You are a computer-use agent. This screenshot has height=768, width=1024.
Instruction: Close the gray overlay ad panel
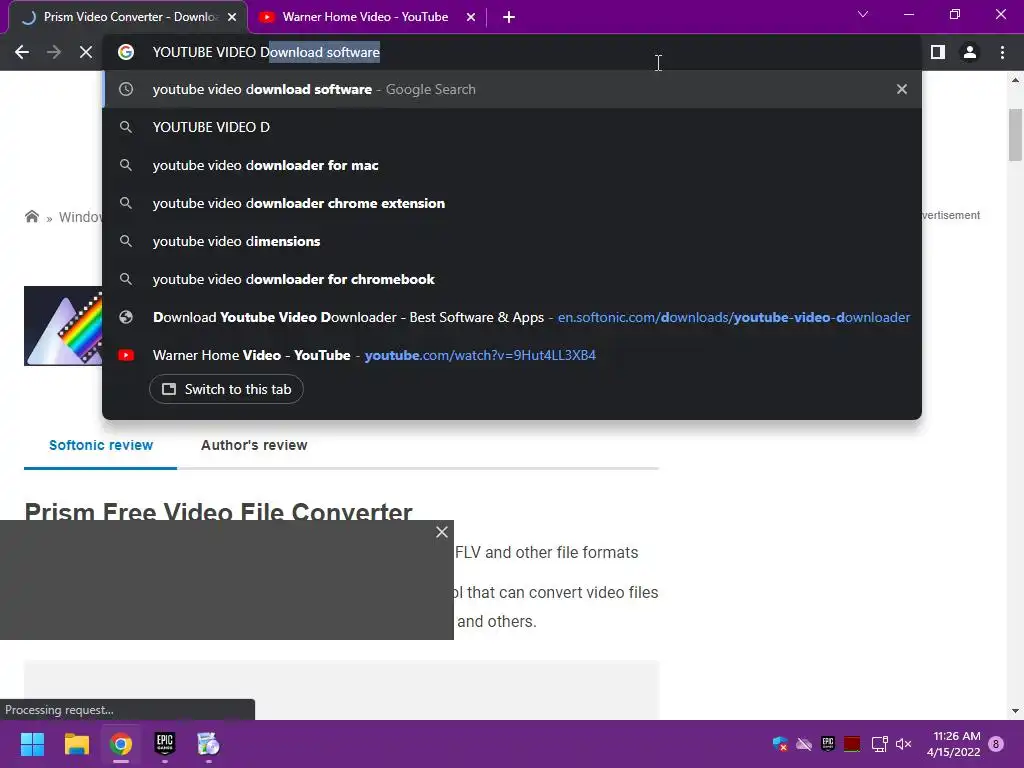coord(442,532)
